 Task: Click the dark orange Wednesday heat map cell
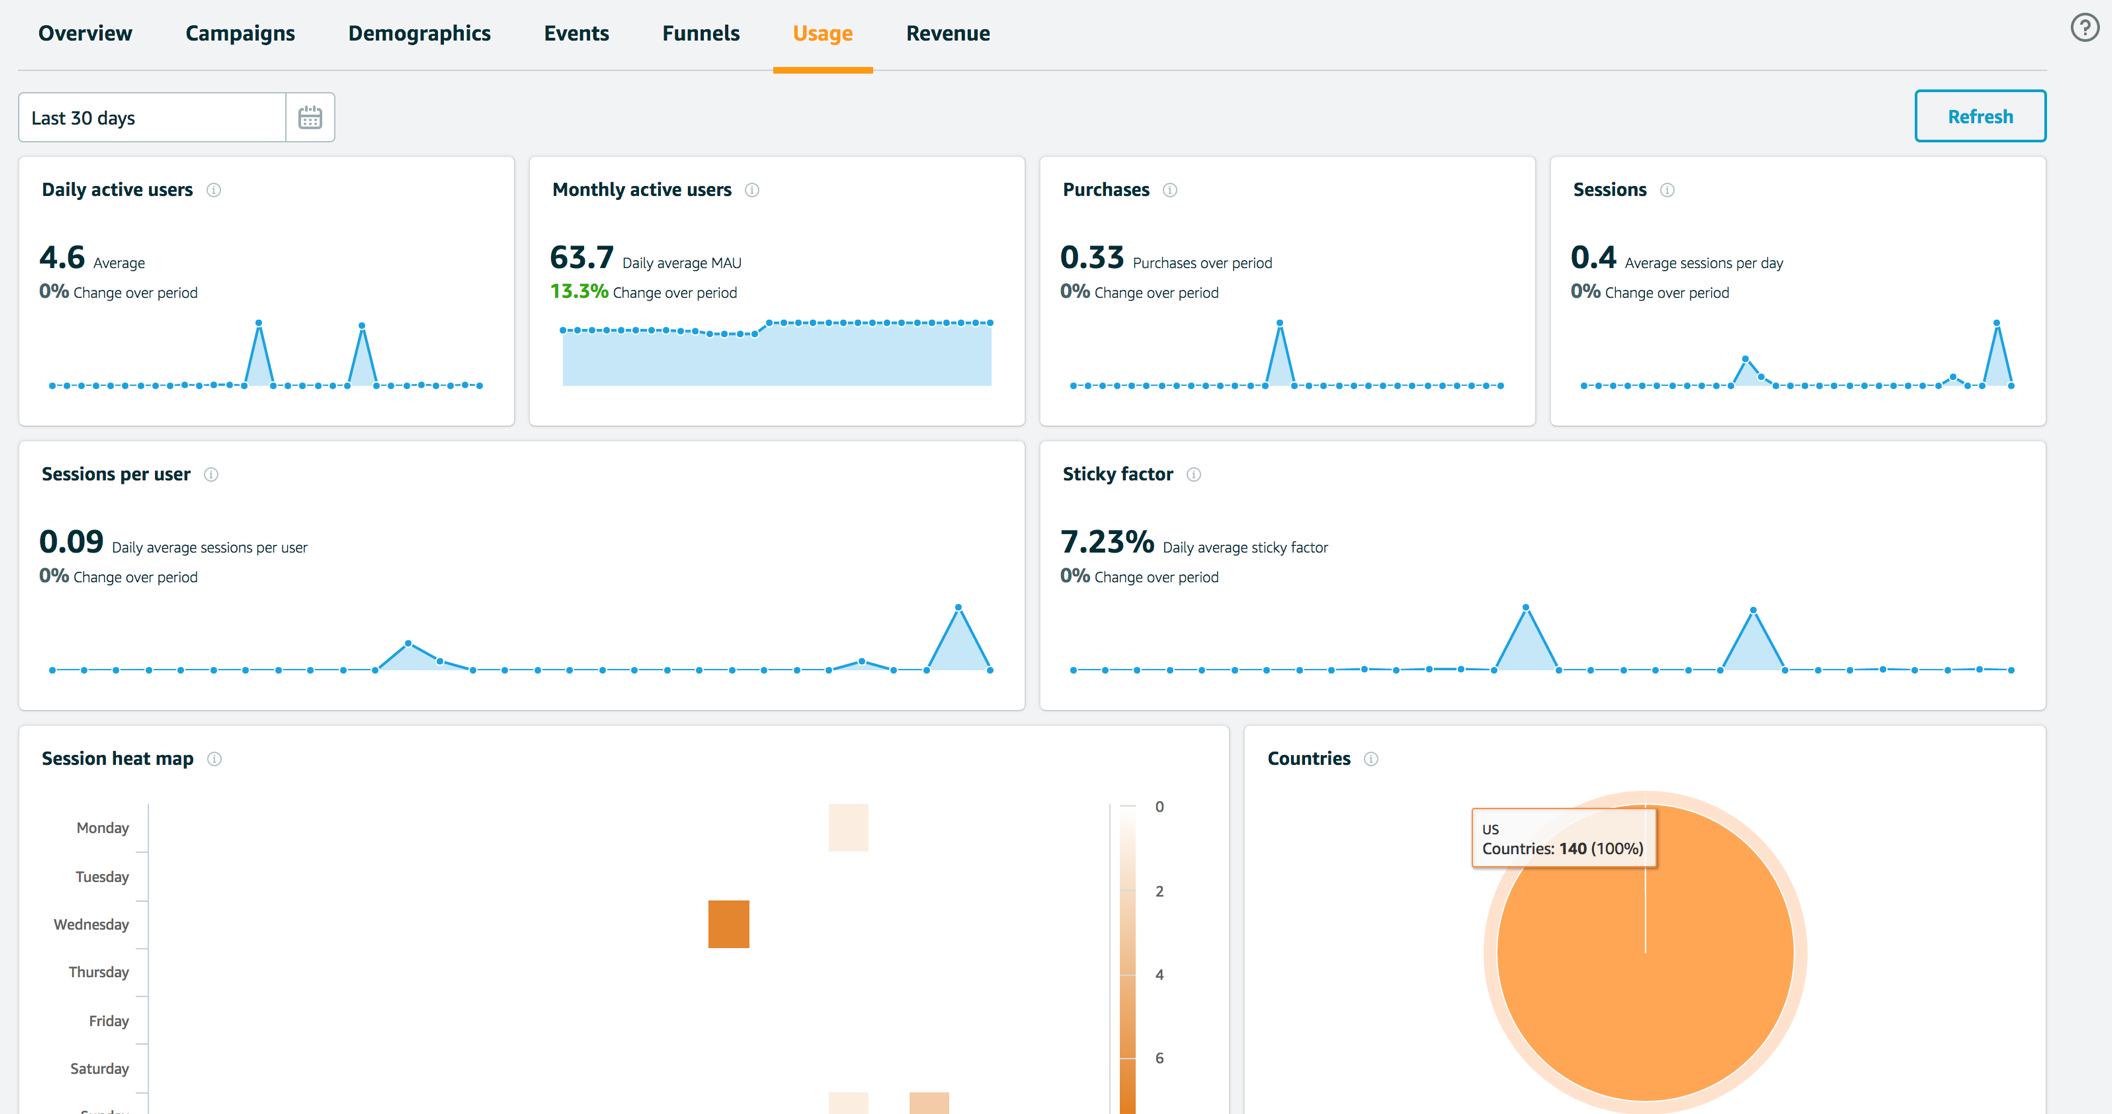(x=728, y=924)
